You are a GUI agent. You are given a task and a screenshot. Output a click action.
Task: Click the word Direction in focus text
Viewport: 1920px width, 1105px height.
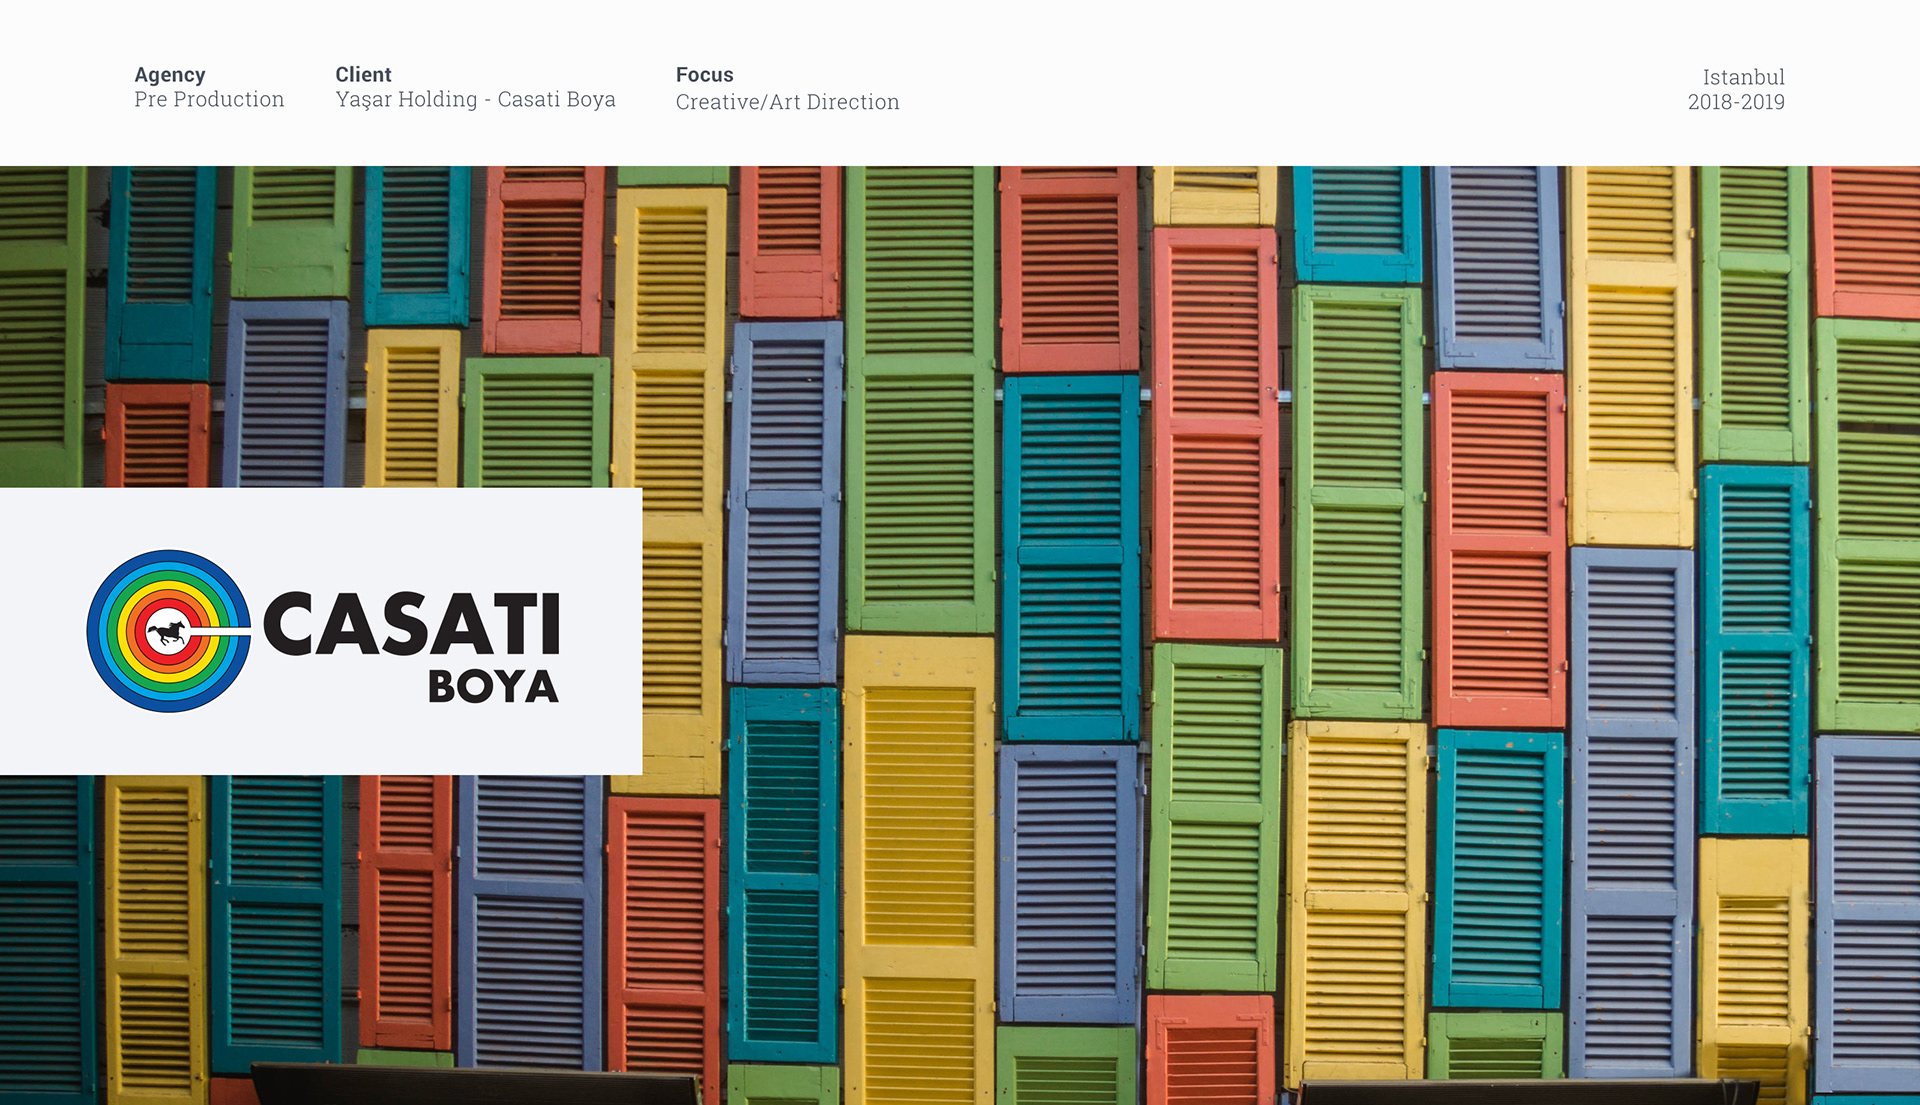tap(853, 102)
